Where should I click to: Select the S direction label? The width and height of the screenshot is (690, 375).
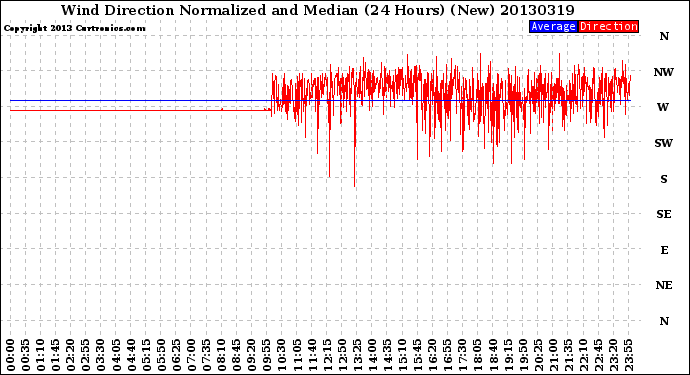point(664,179)
